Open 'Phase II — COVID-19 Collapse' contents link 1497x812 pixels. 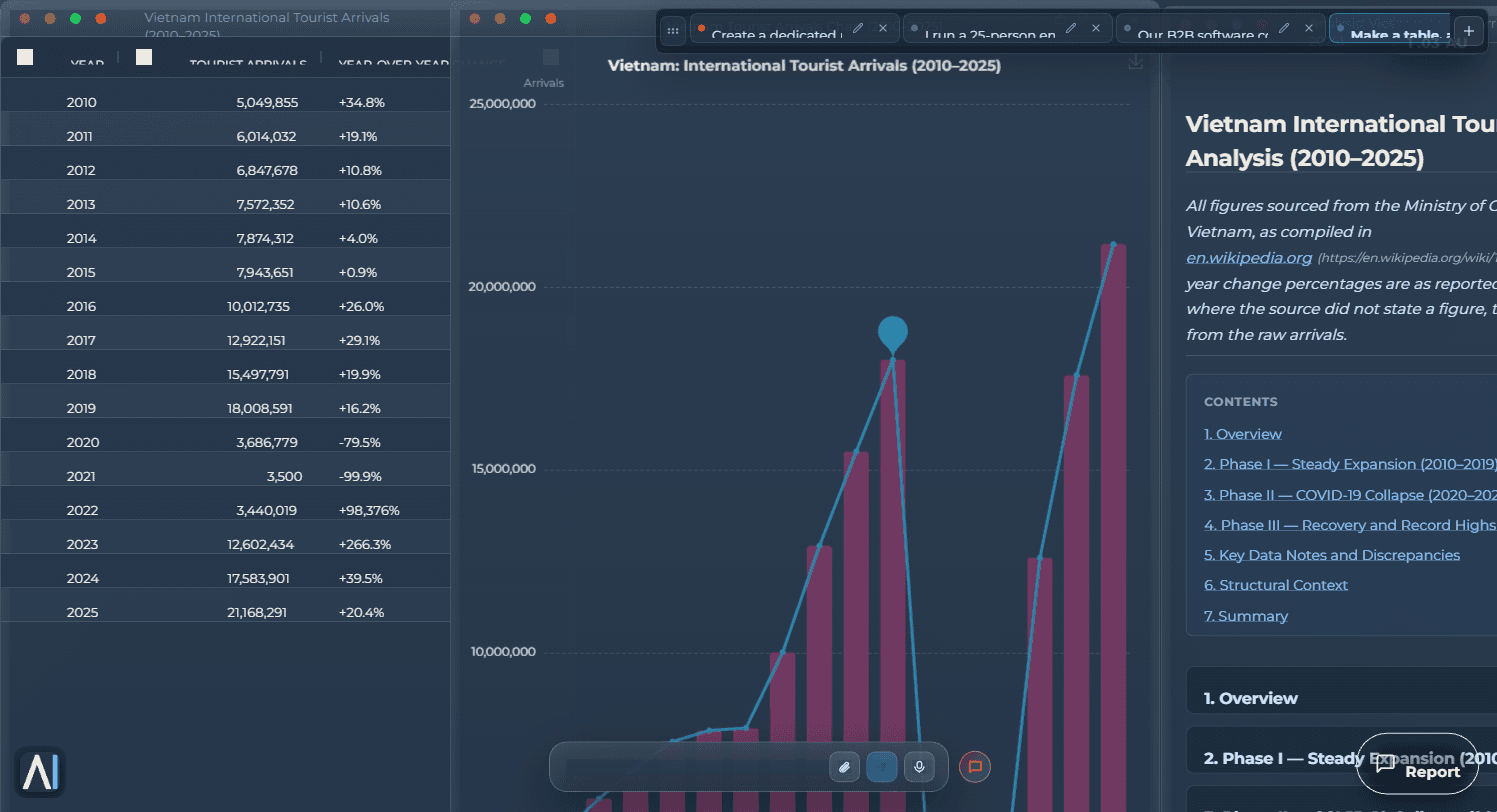coord(1350,495)
